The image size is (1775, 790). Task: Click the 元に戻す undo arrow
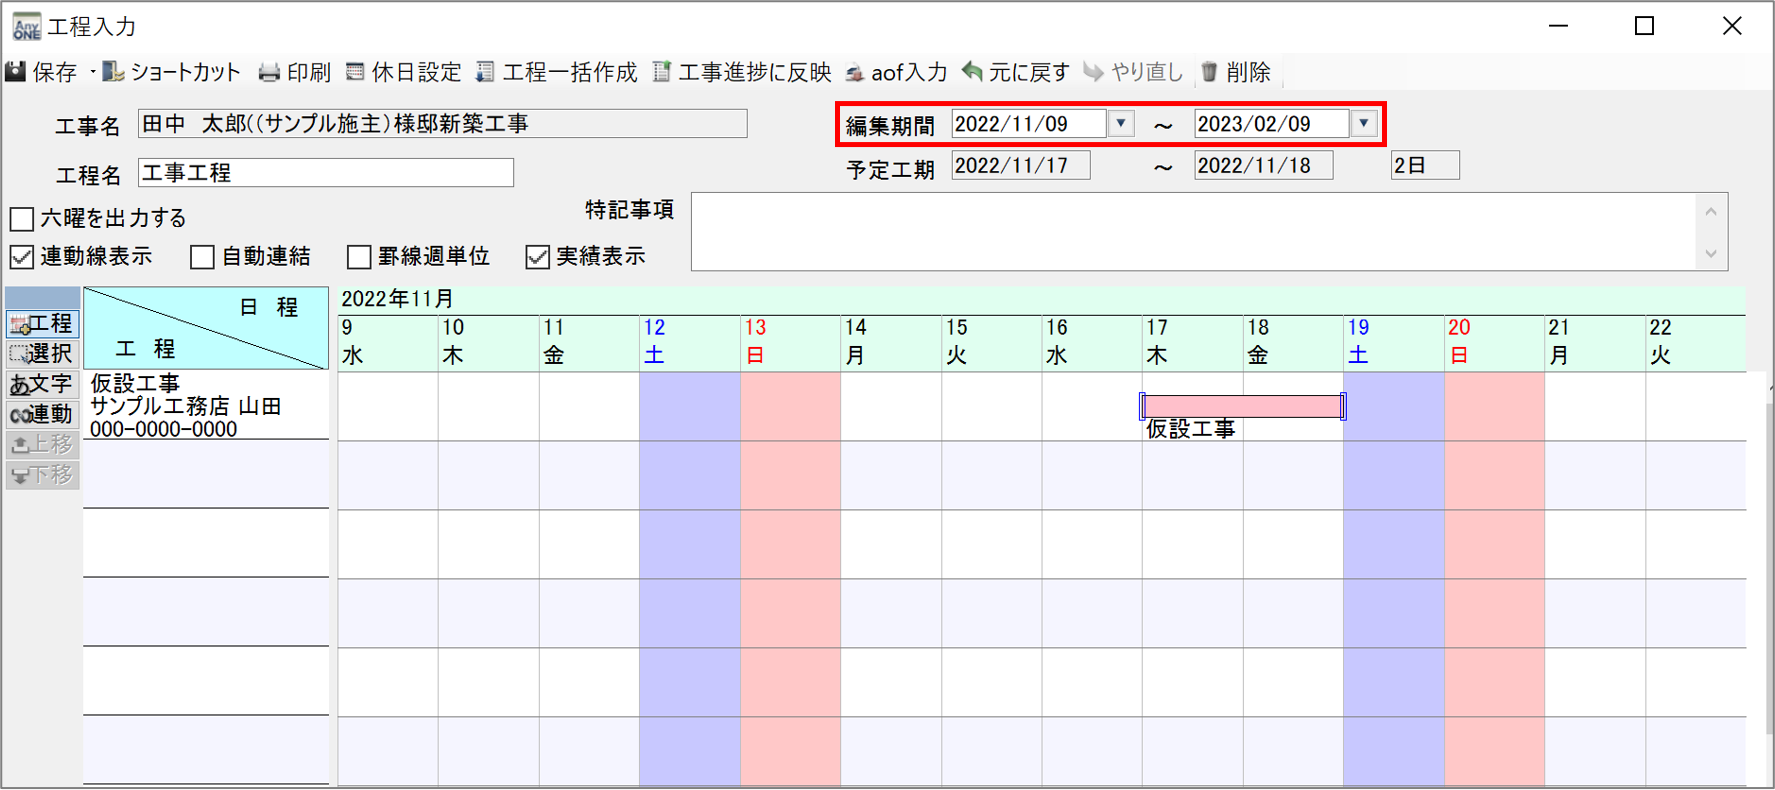[x=972, y=72]
